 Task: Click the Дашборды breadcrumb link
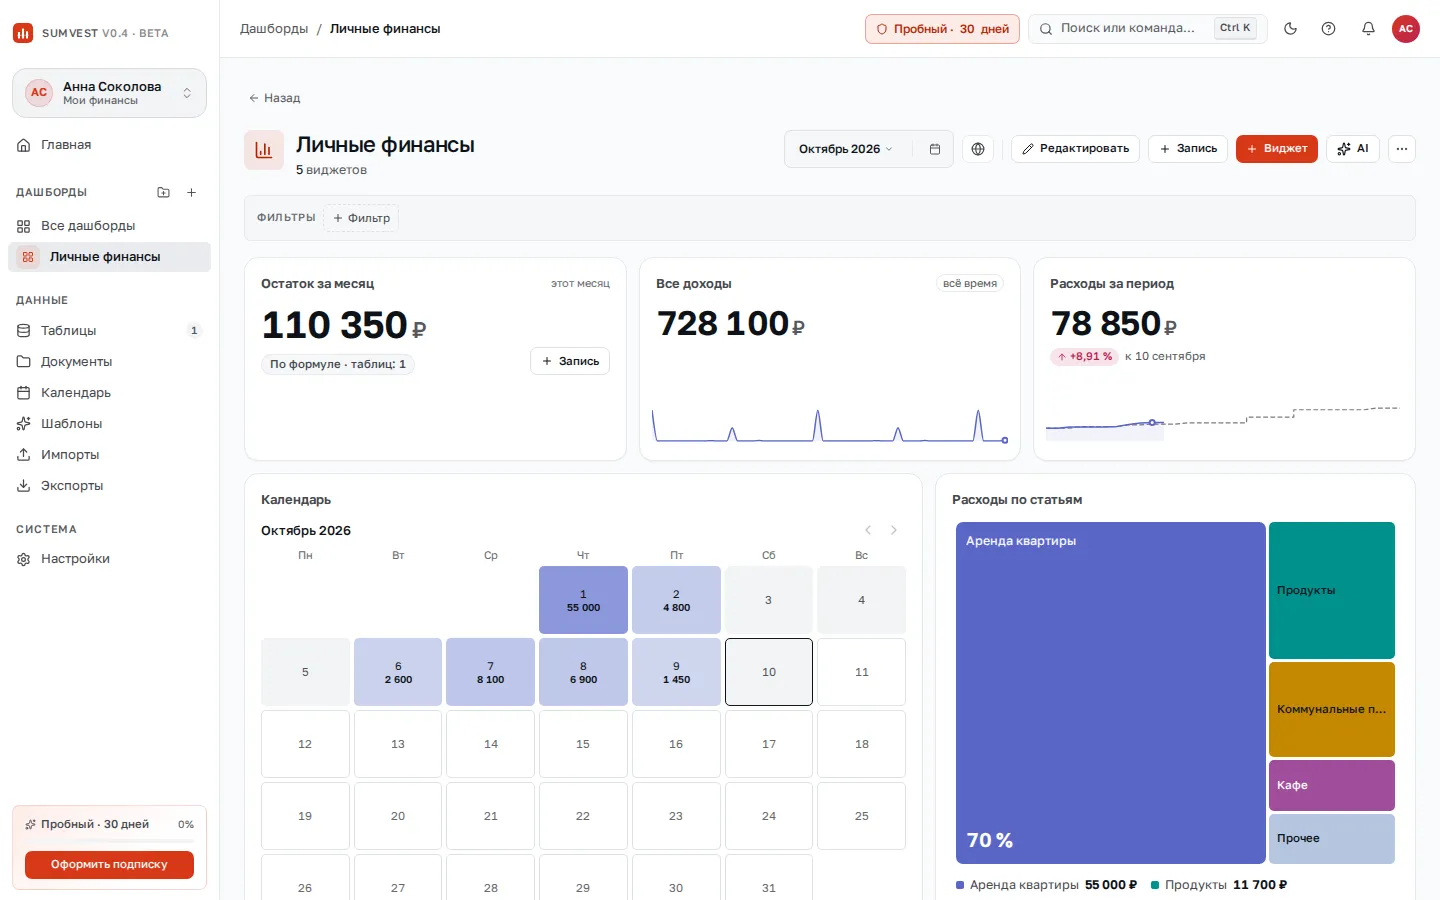274,29
